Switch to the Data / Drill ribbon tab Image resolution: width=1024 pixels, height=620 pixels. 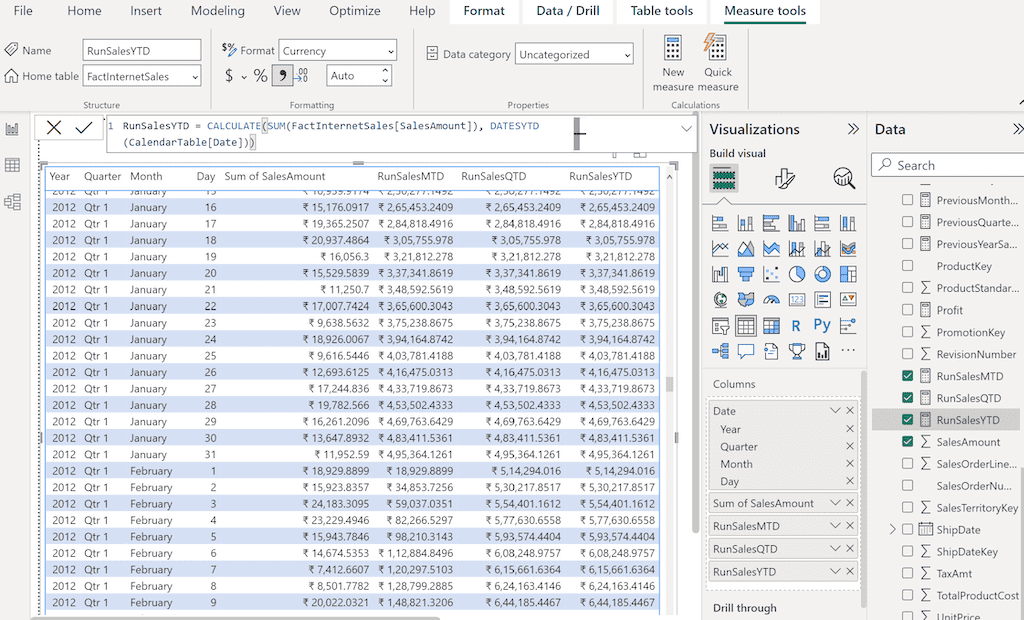(x=567, y=12)
